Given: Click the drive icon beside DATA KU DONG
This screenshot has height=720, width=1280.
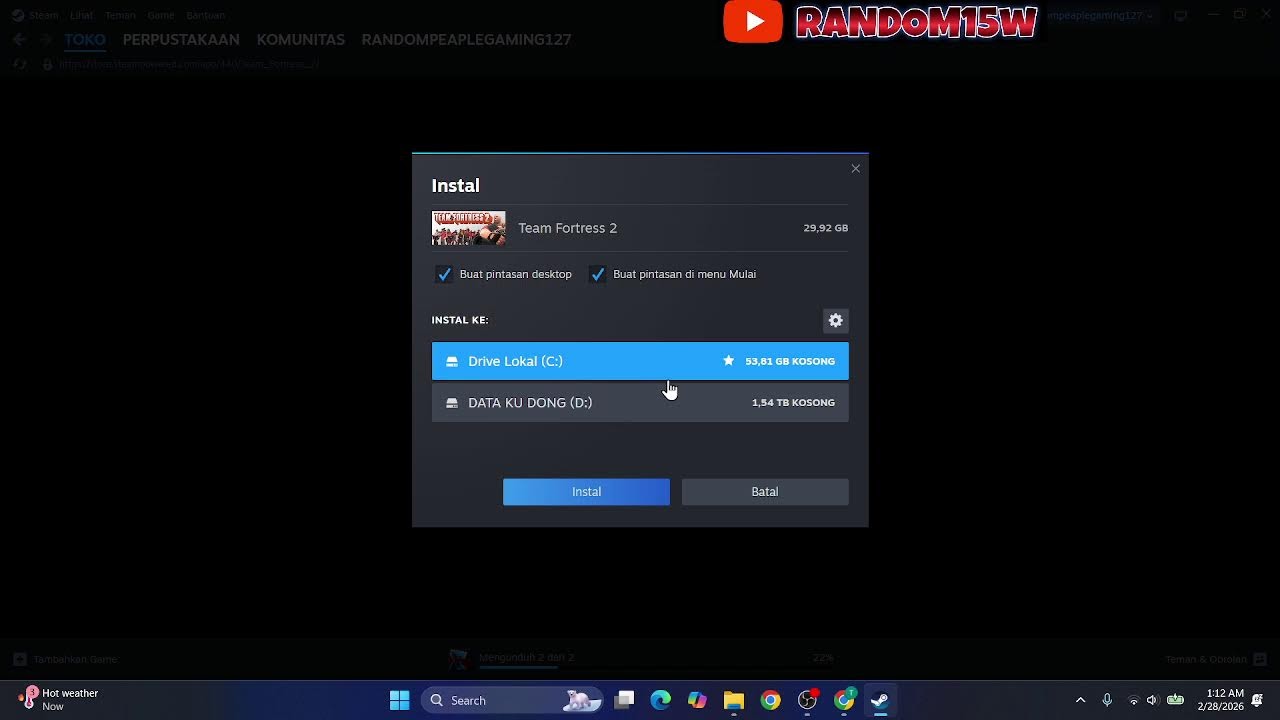Looking at the screenshot, I should tap(452, 403).
